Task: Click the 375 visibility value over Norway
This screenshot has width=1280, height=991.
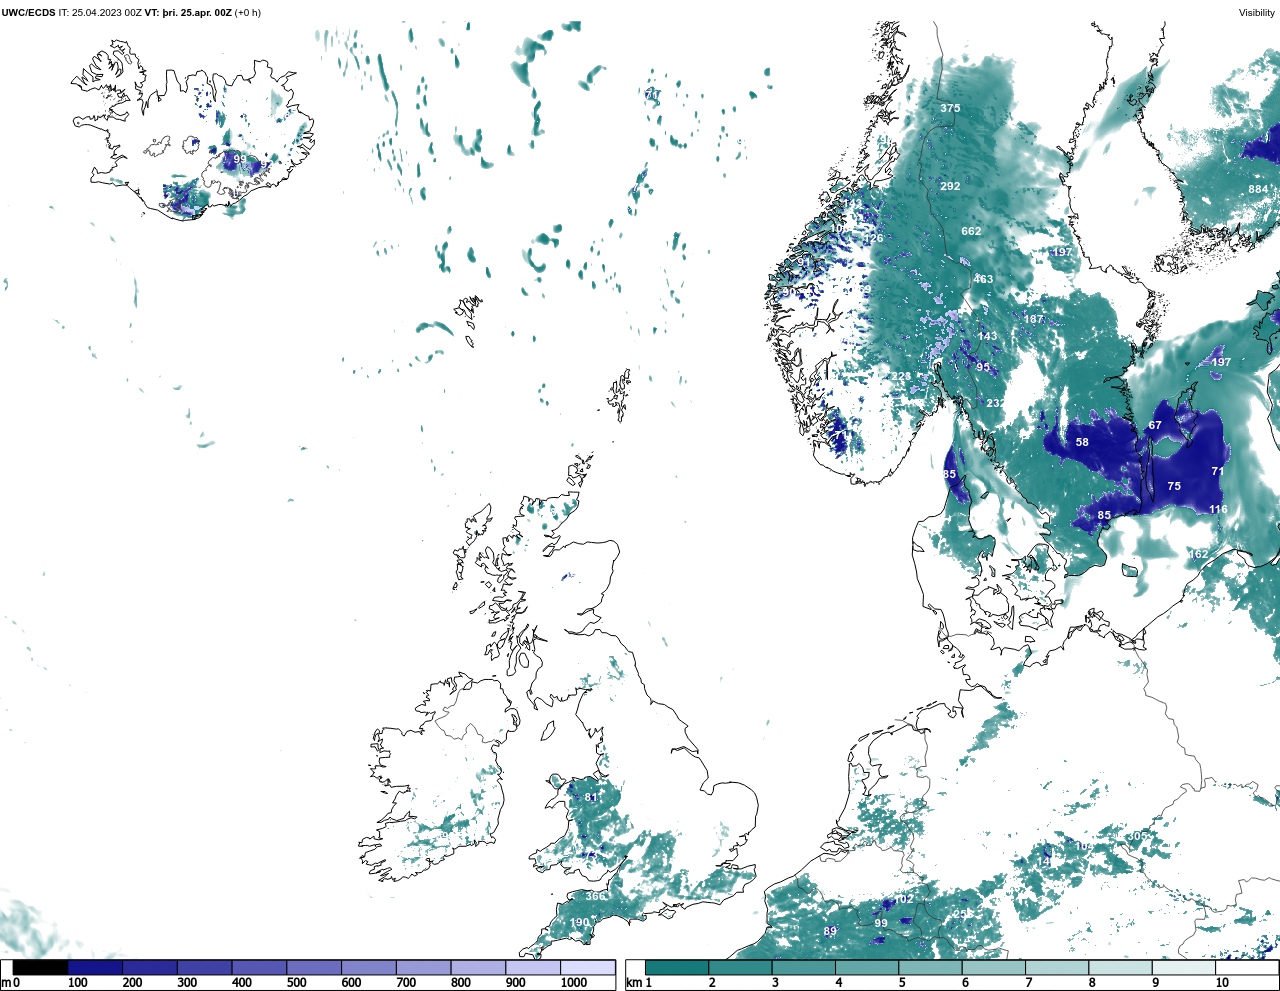Action: [x=950, y=108]
